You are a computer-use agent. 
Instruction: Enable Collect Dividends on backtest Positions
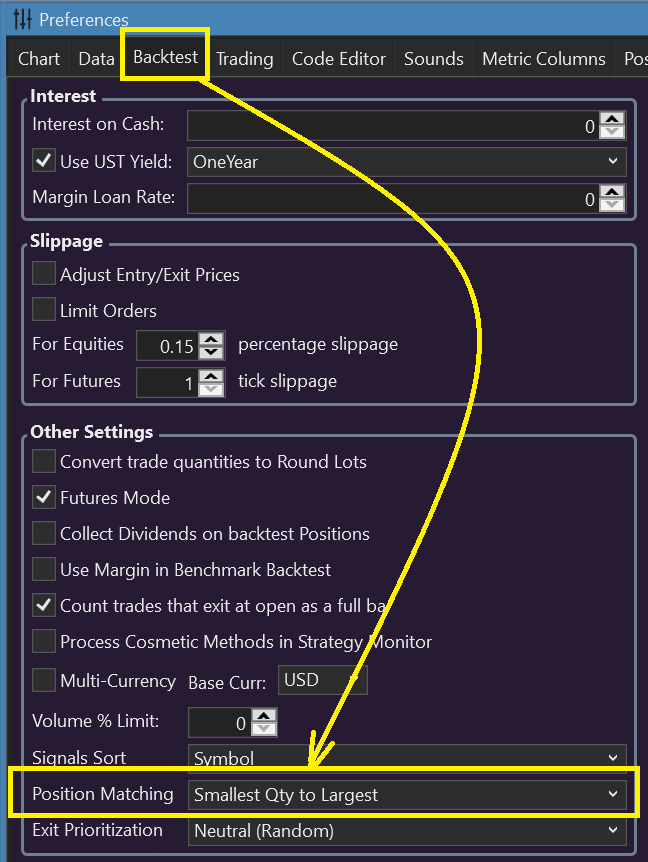coord(43,533)
